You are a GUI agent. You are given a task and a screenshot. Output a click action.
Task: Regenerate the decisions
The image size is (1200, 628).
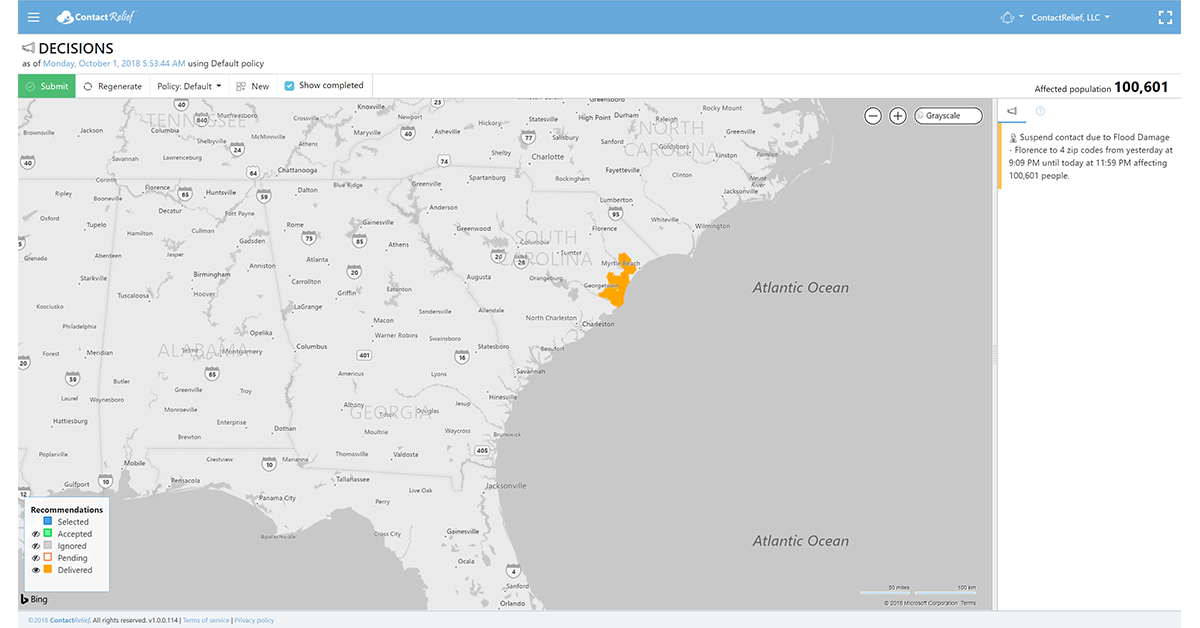pyautogui.click(x=112, y=86)
